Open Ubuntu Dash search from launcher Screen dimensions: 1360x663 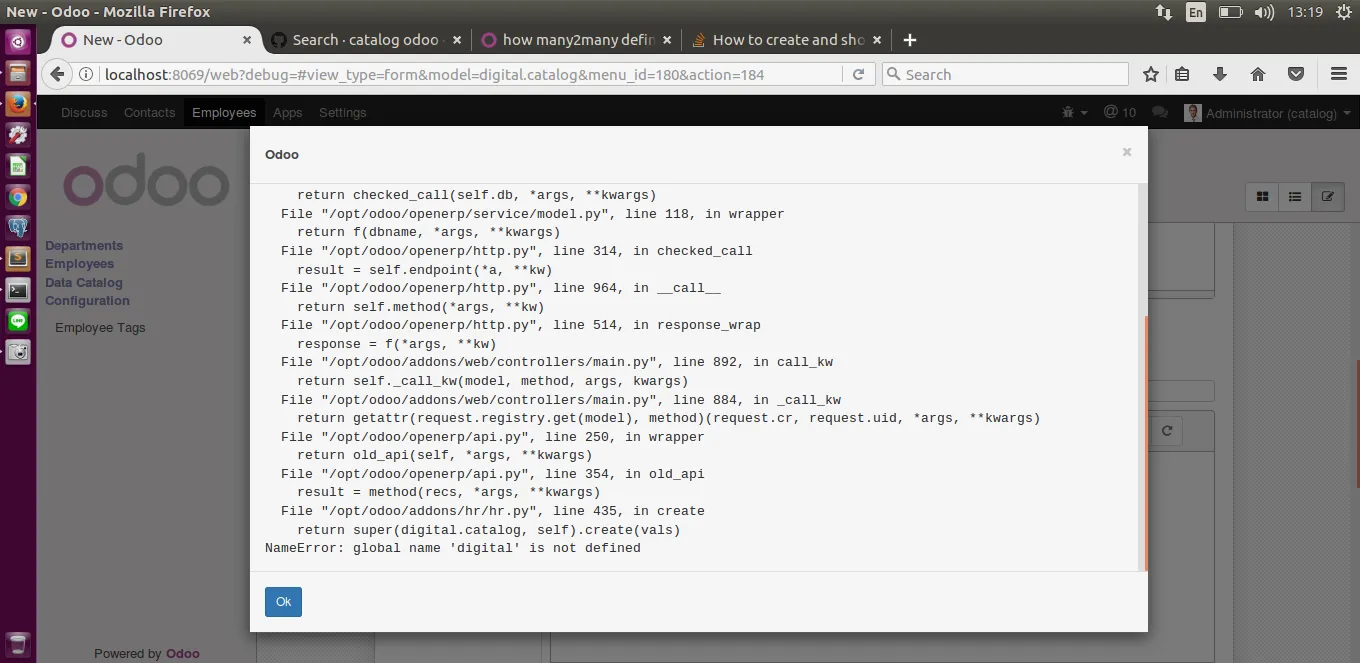coord(18,42)
